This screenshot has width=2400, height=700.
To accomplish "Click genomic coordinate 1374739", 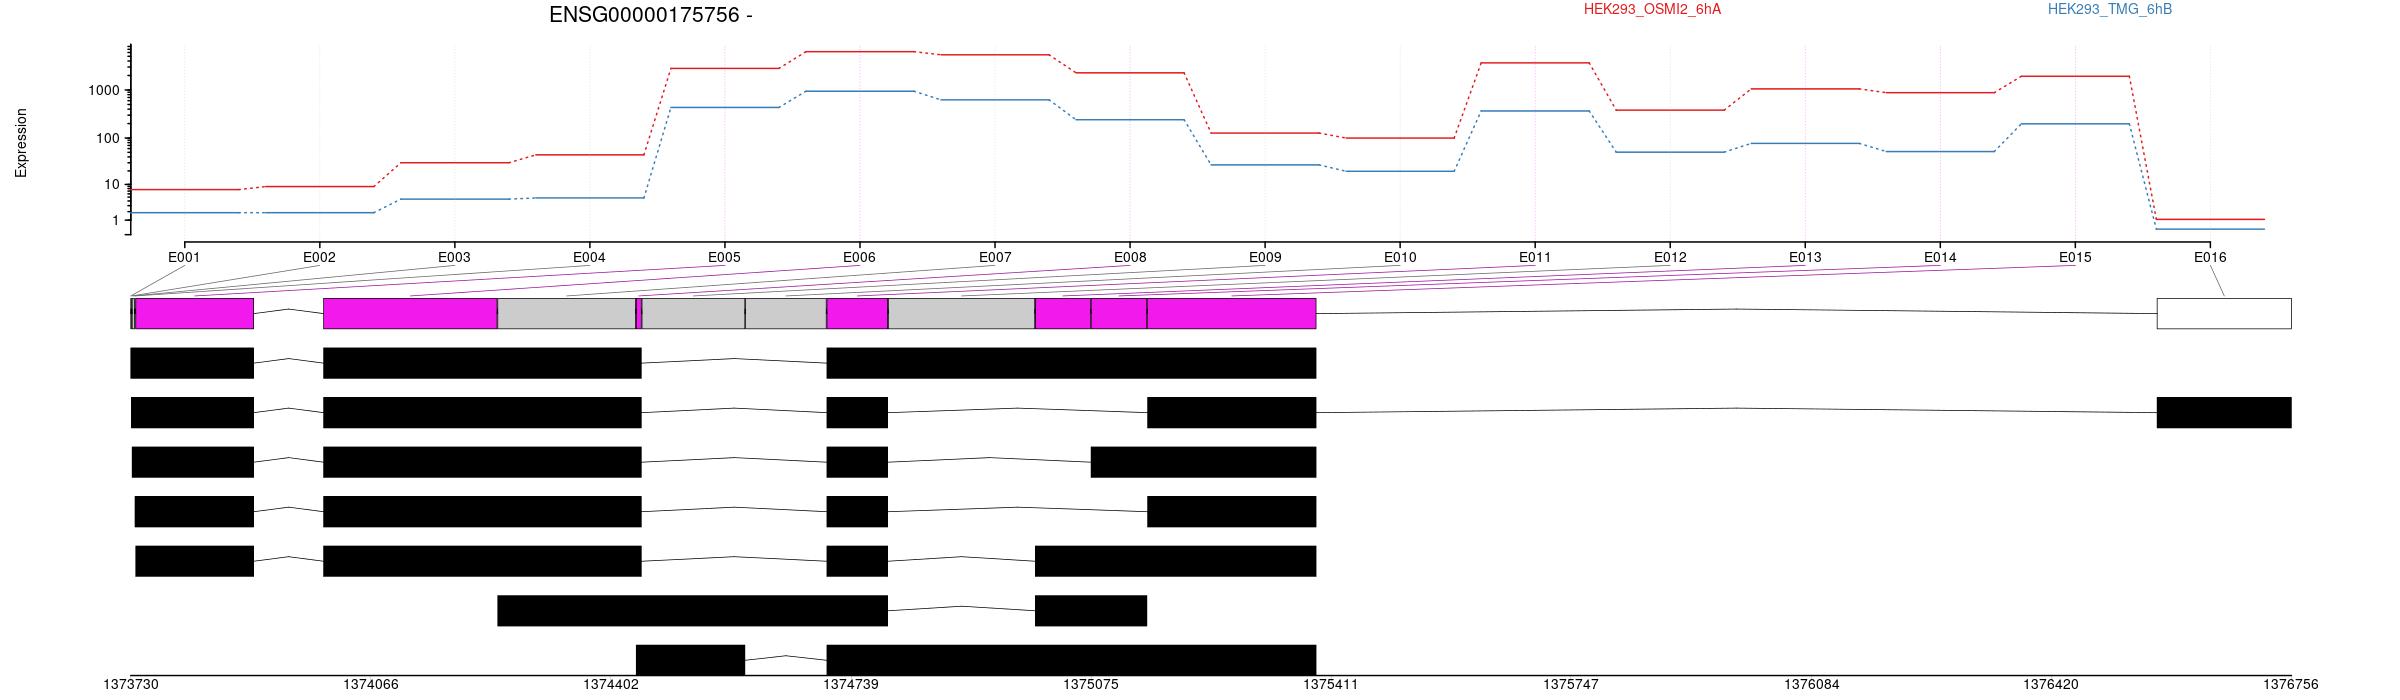I will (851, 685).
